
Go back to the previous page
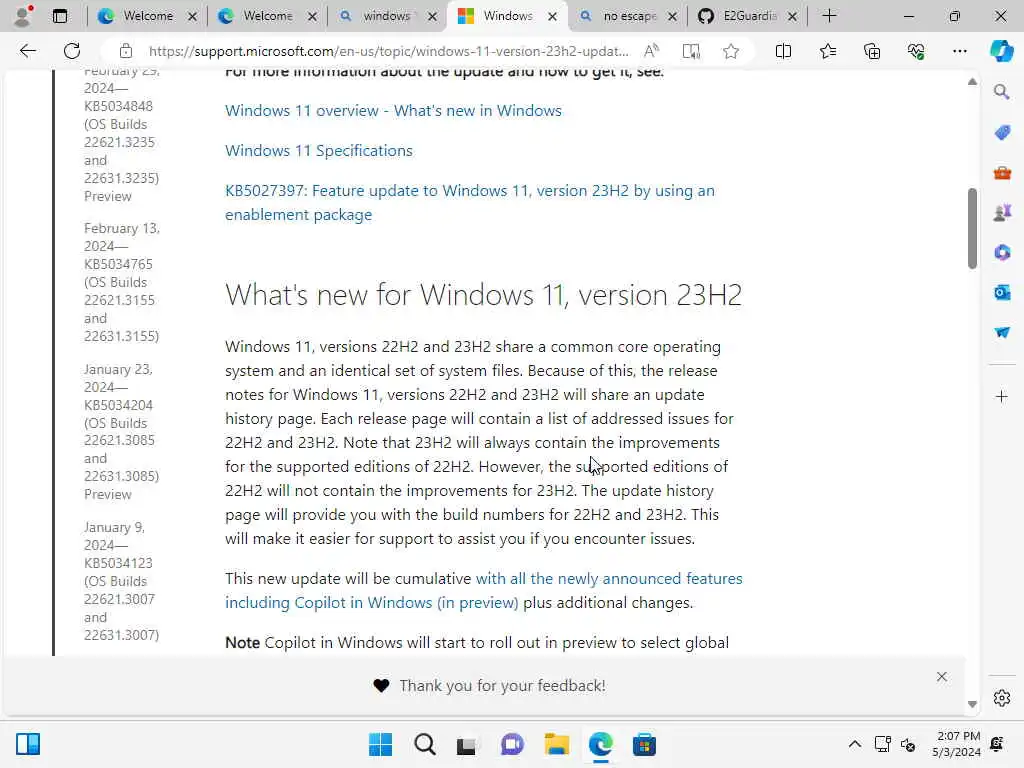[27, 51]
